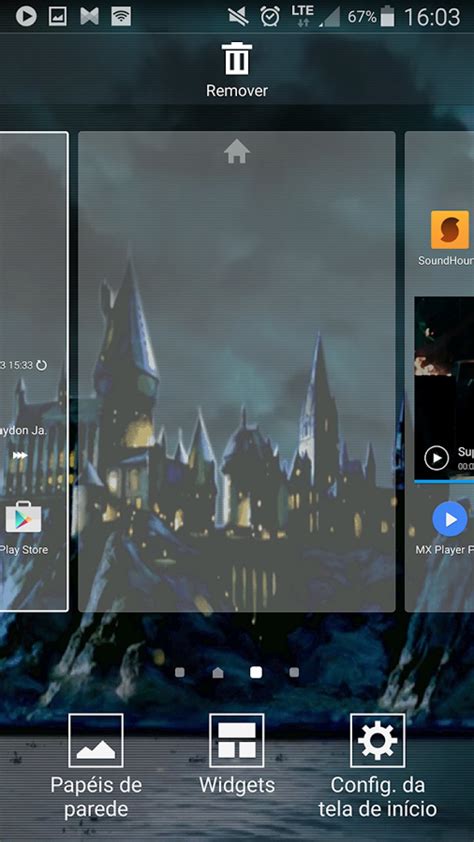Tap the 16:03 clock in status bar
This screenshot has height=842, width=474.
coord(432,17)
